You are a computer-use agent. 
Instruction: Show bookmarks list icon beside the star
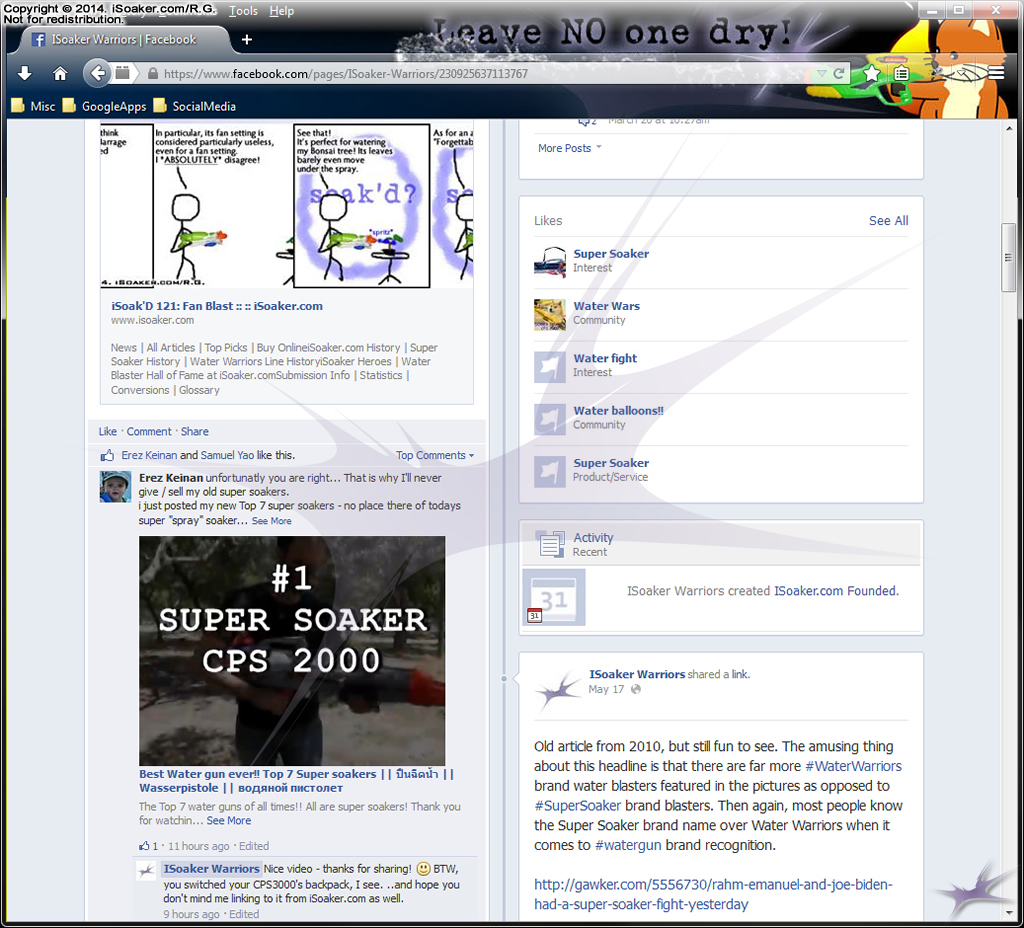pos(902,73)
